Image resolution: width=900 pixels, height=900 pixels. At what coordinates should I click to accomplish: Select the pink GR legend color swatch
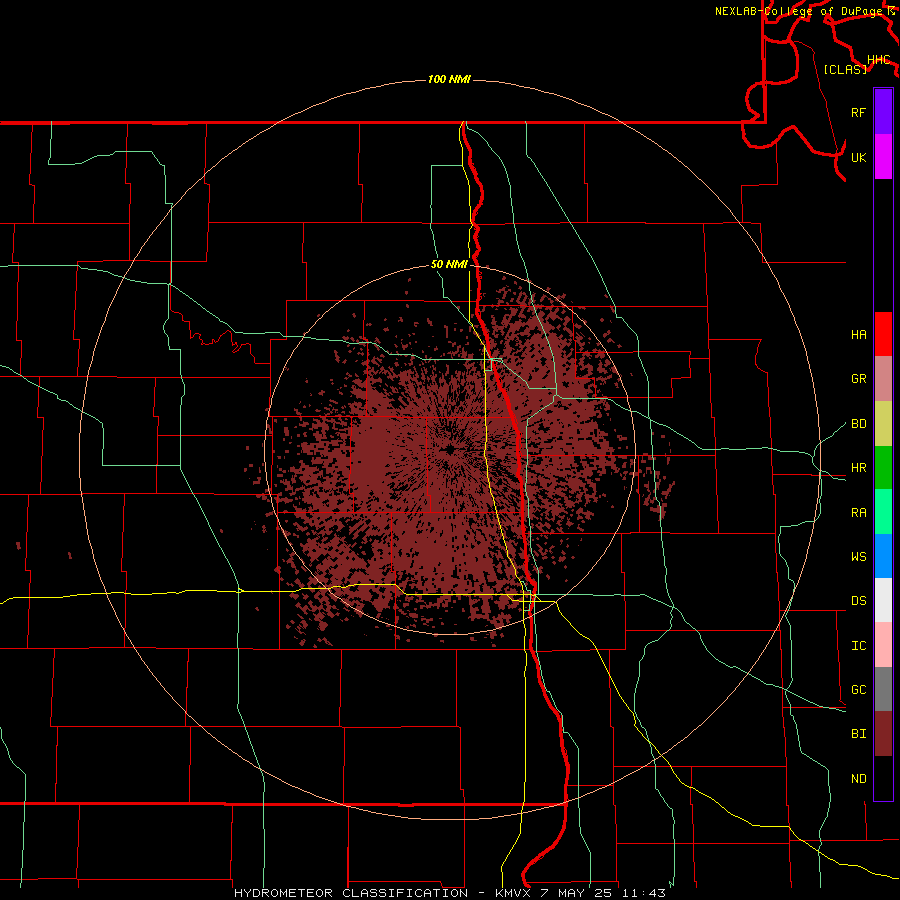[x=883, y=379]
